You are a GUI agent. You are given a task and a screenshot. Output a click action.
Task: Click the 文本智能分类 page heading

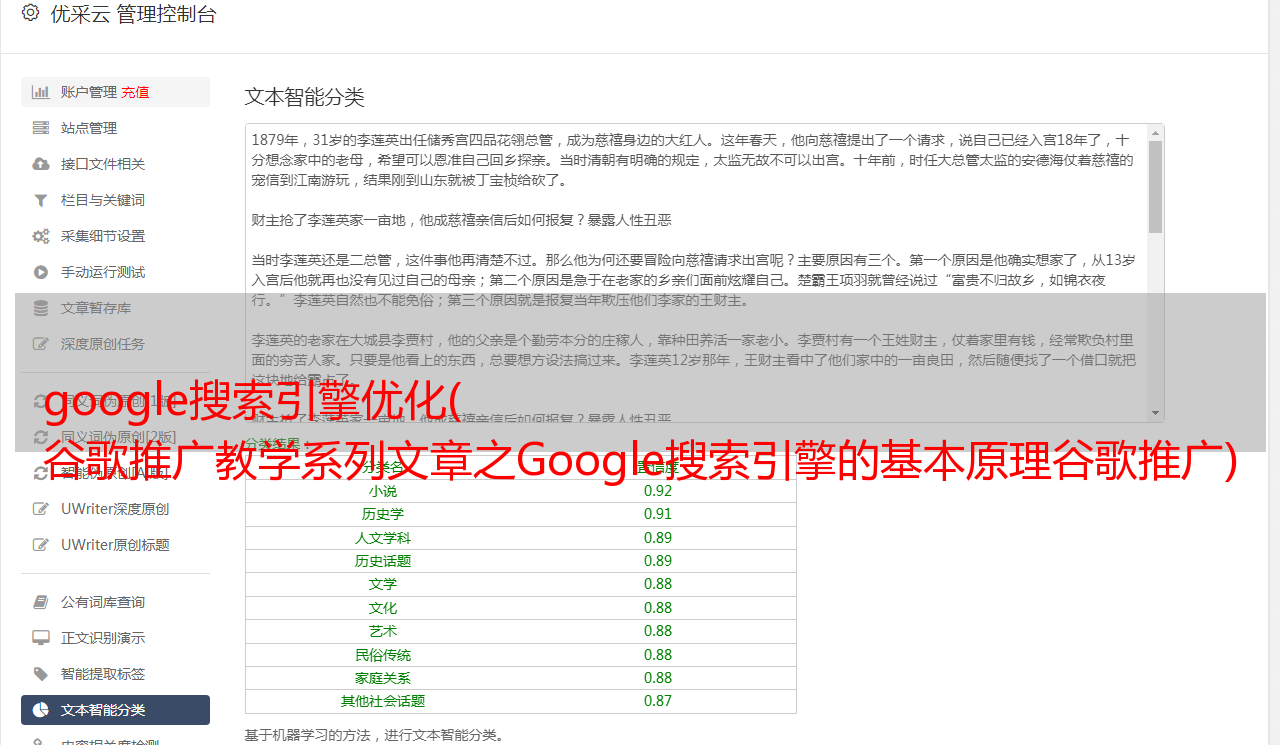click(x=305, y=97)
